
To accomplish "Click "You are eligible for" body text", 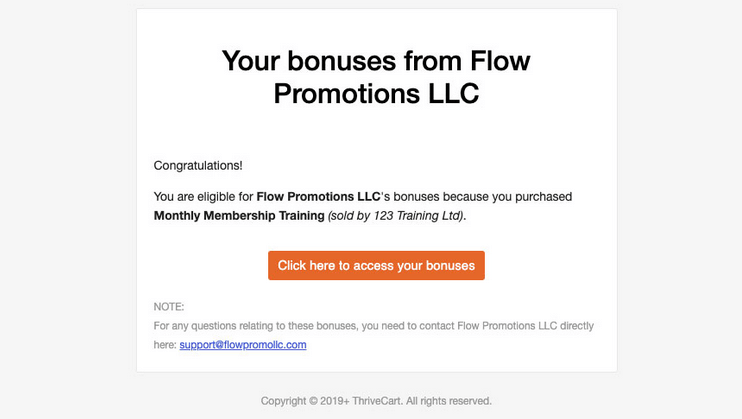I will click(x=203, y=197).
